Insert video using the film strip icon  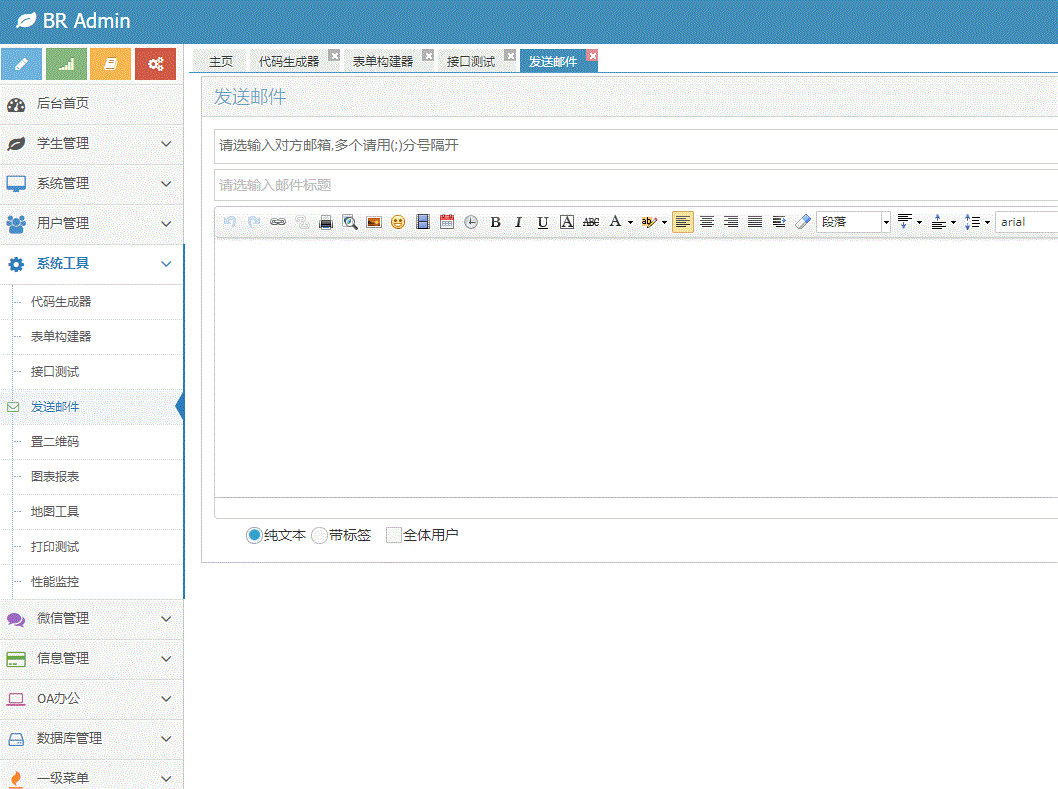pyautogui.click(x=422, y=222)
